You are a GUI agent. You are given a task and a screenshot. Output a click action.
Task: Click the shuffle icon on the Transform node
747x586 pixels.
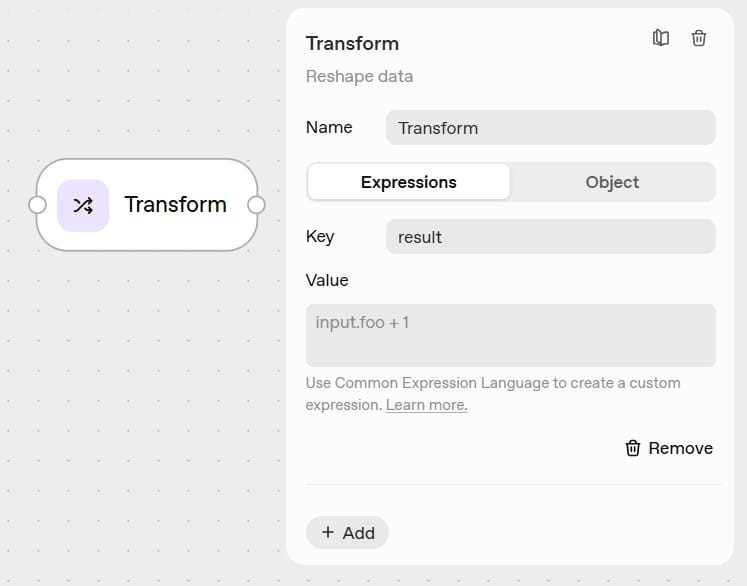[x=83, y=205]
